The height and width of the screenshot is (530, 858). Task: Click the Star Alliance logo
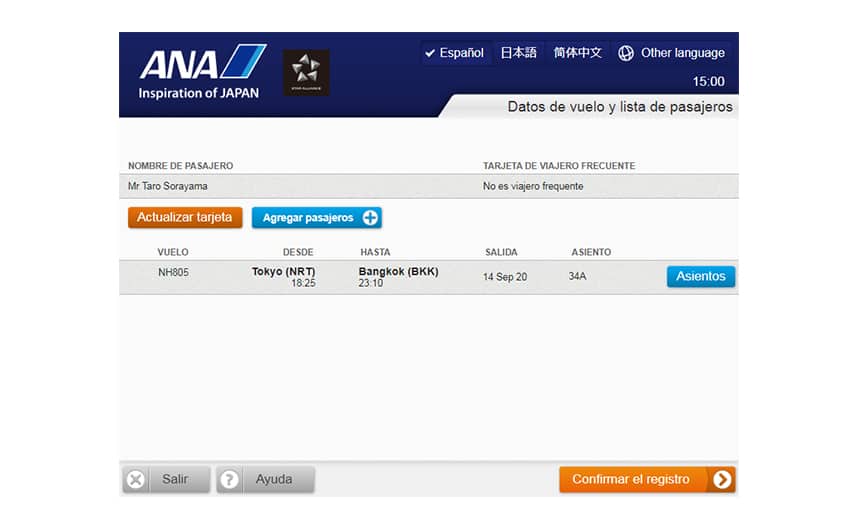(x=305, y=73)
